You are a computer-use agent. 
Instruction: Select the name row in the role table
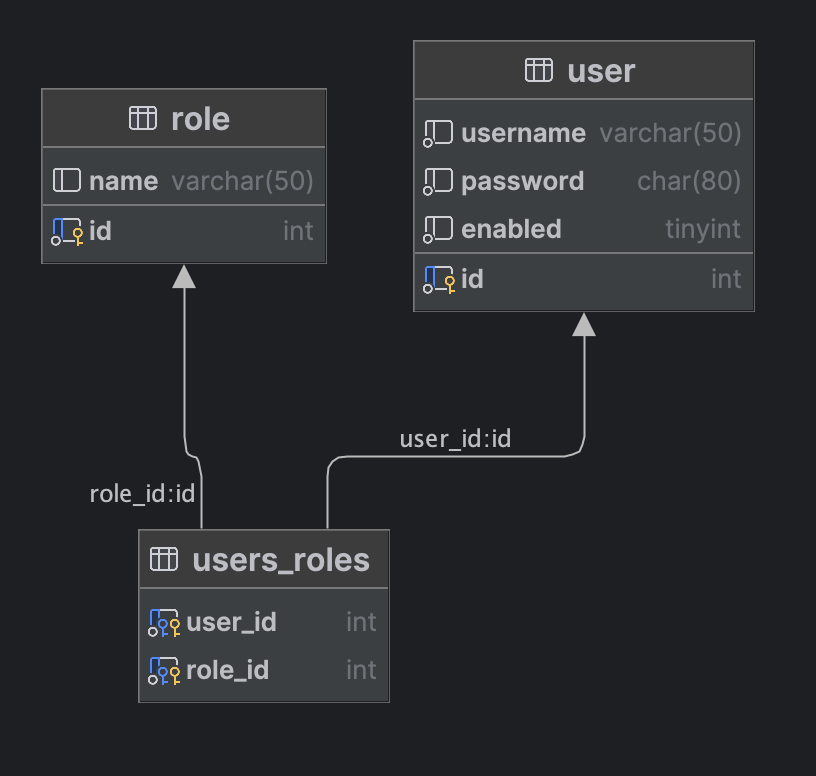coord(184,180)
